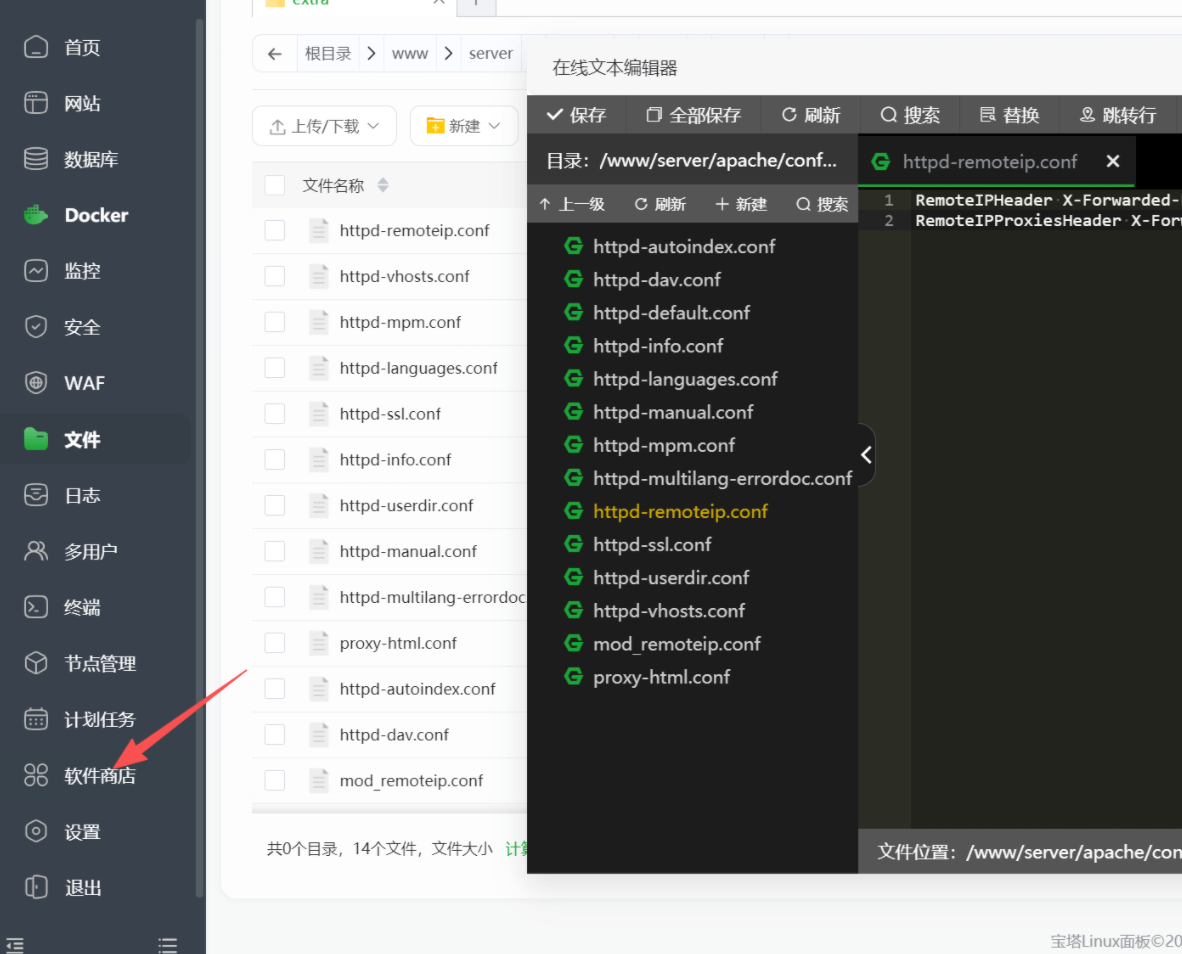Go to server folder in breadcrumb

[x=491, y=54]
